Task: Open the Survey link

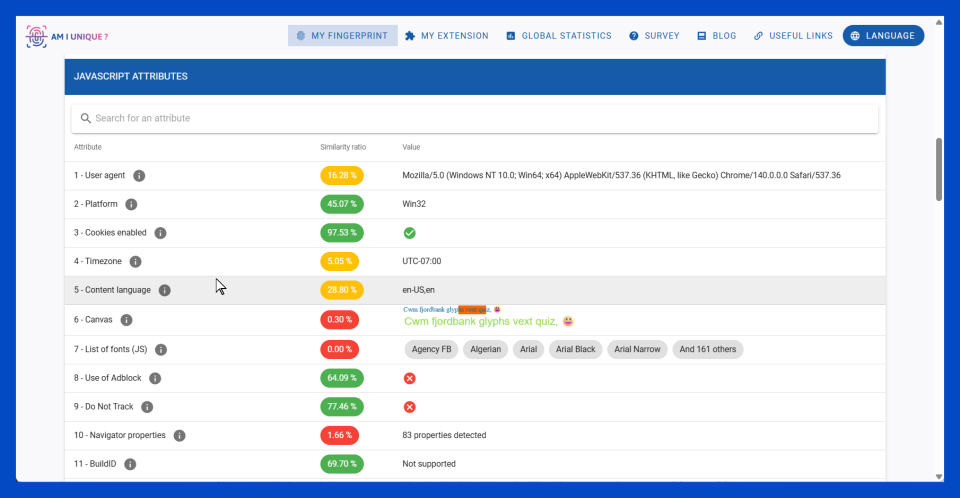Action: click(x=654, y=36)
